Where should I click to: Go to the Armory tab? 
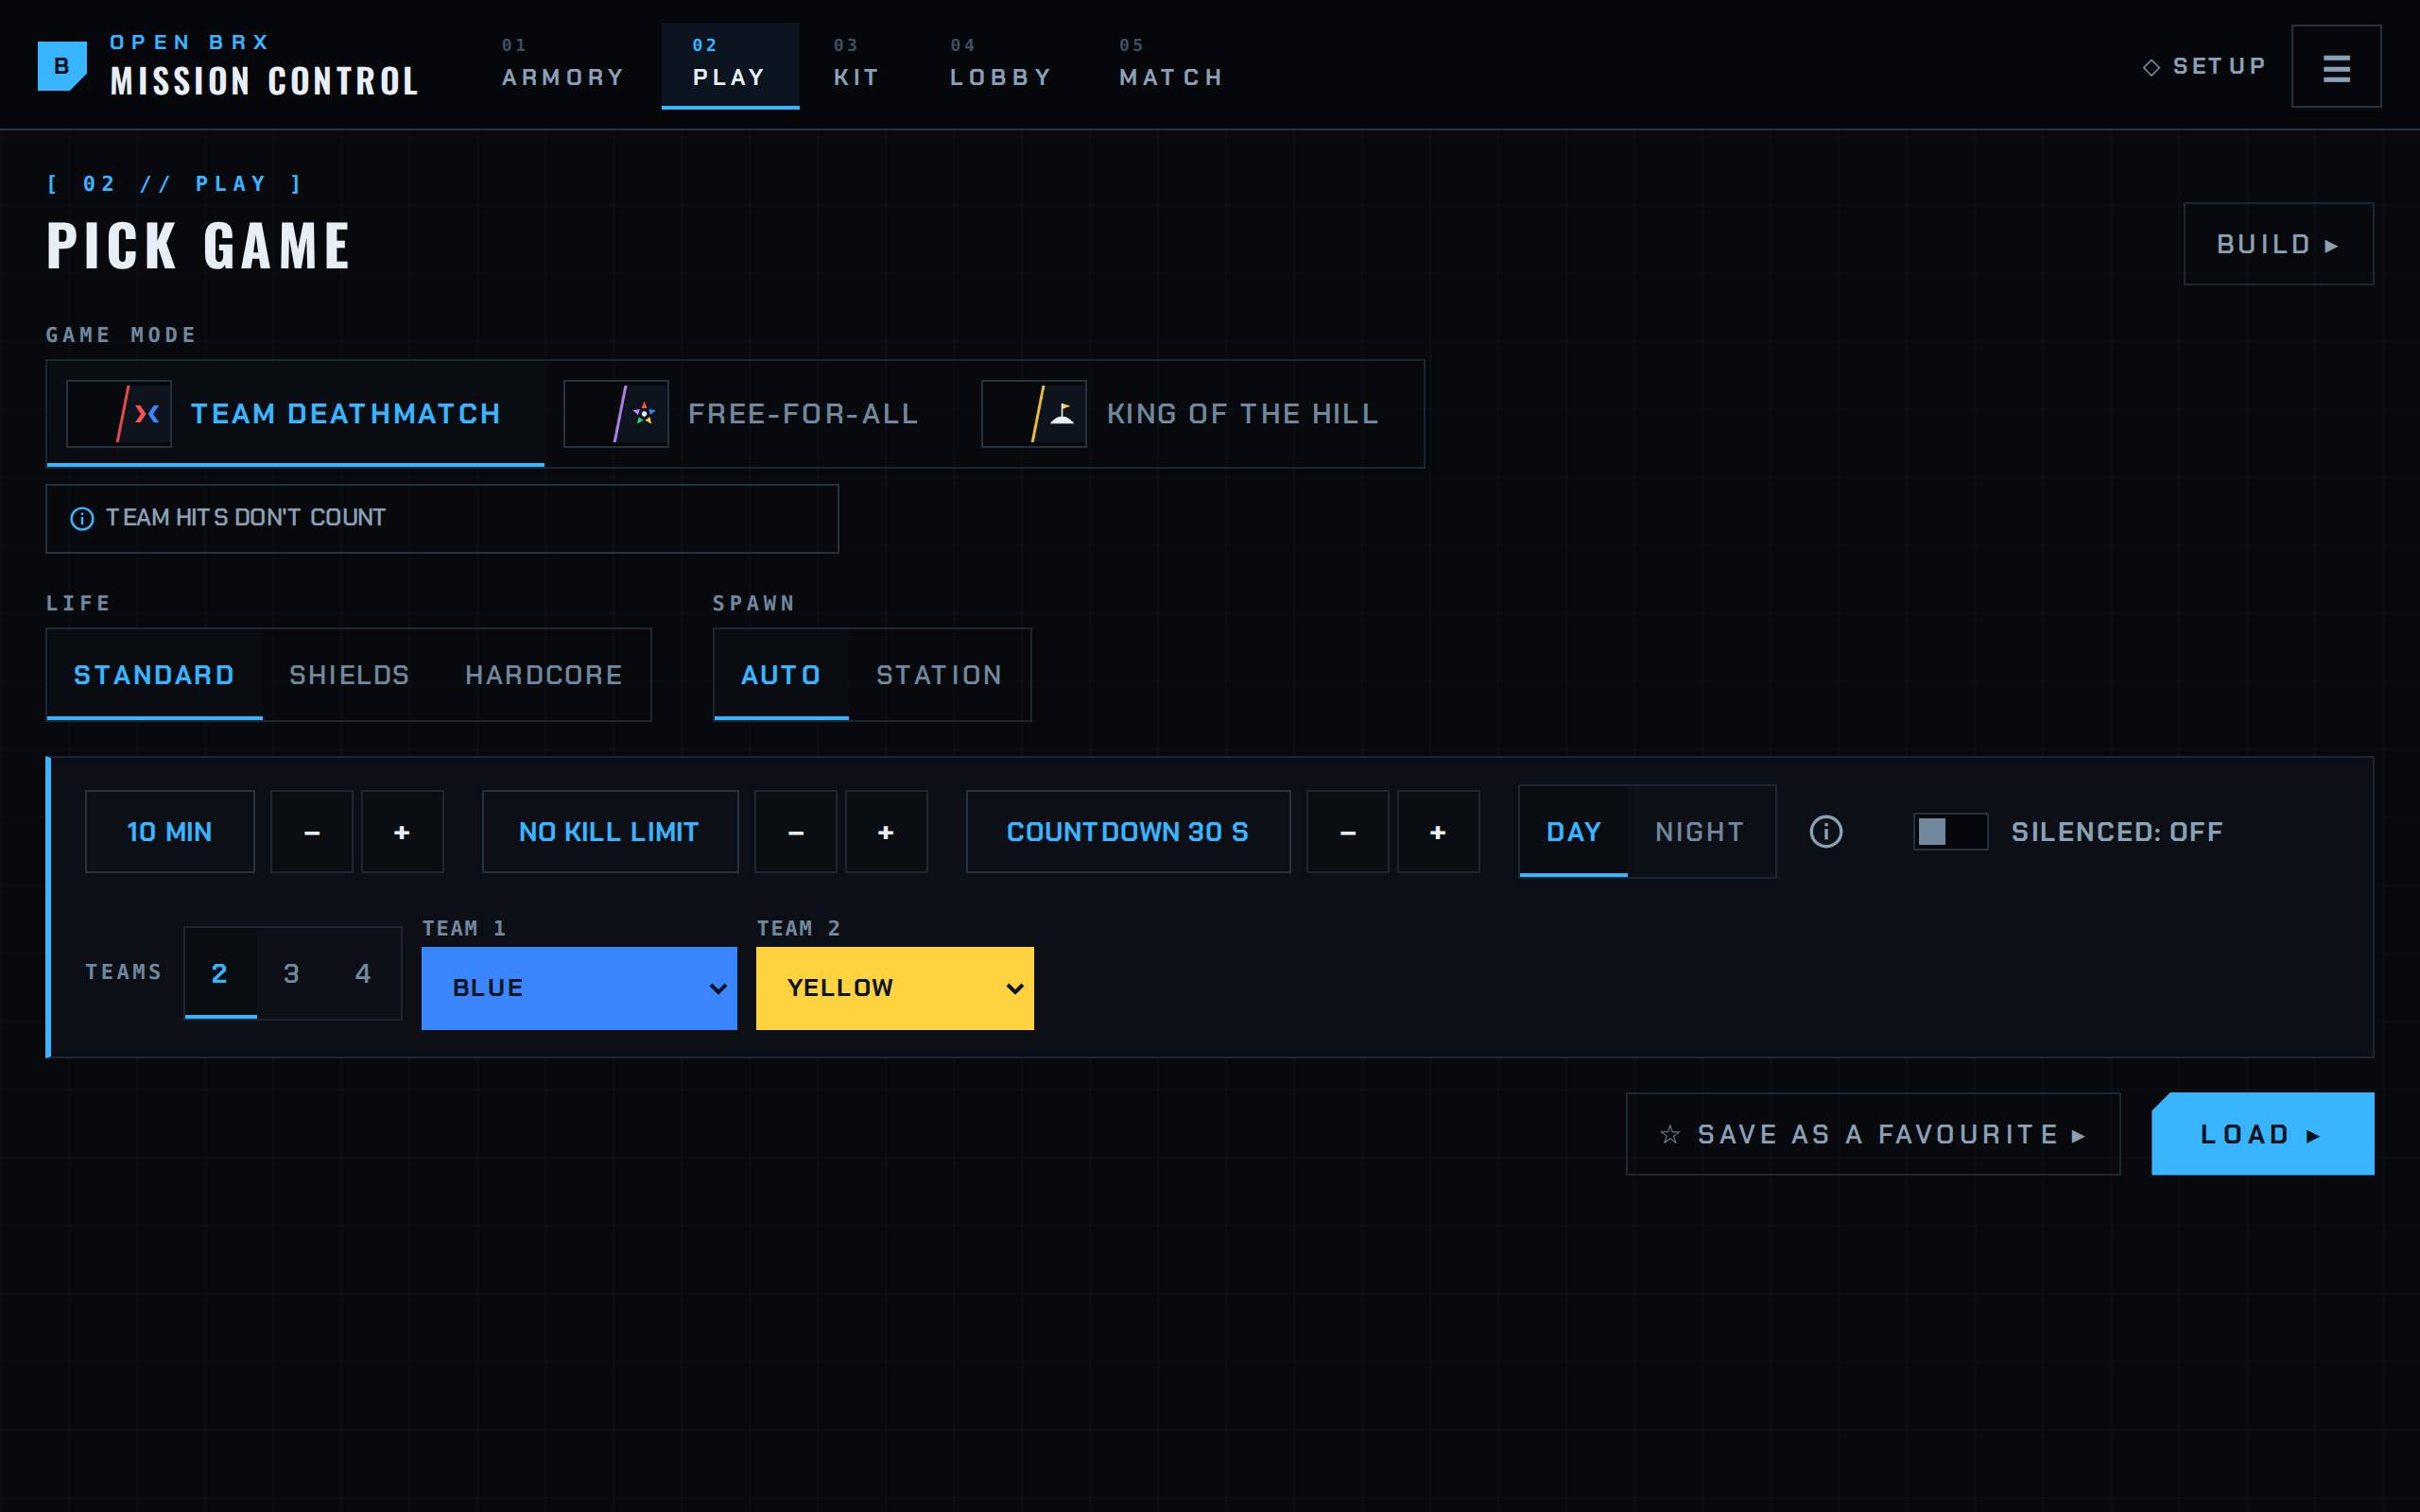coord(563,66)
